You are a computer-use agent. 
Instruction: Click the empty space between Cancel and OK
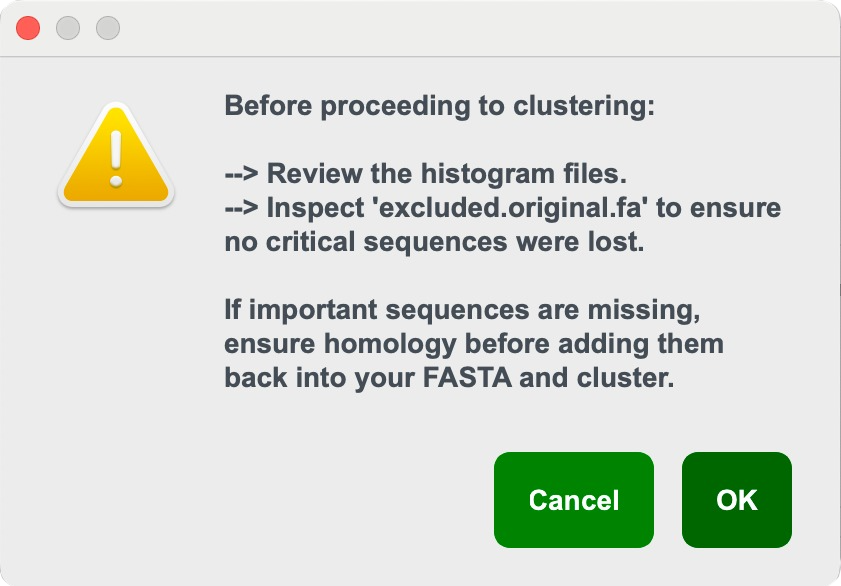(x=668, y=500)
